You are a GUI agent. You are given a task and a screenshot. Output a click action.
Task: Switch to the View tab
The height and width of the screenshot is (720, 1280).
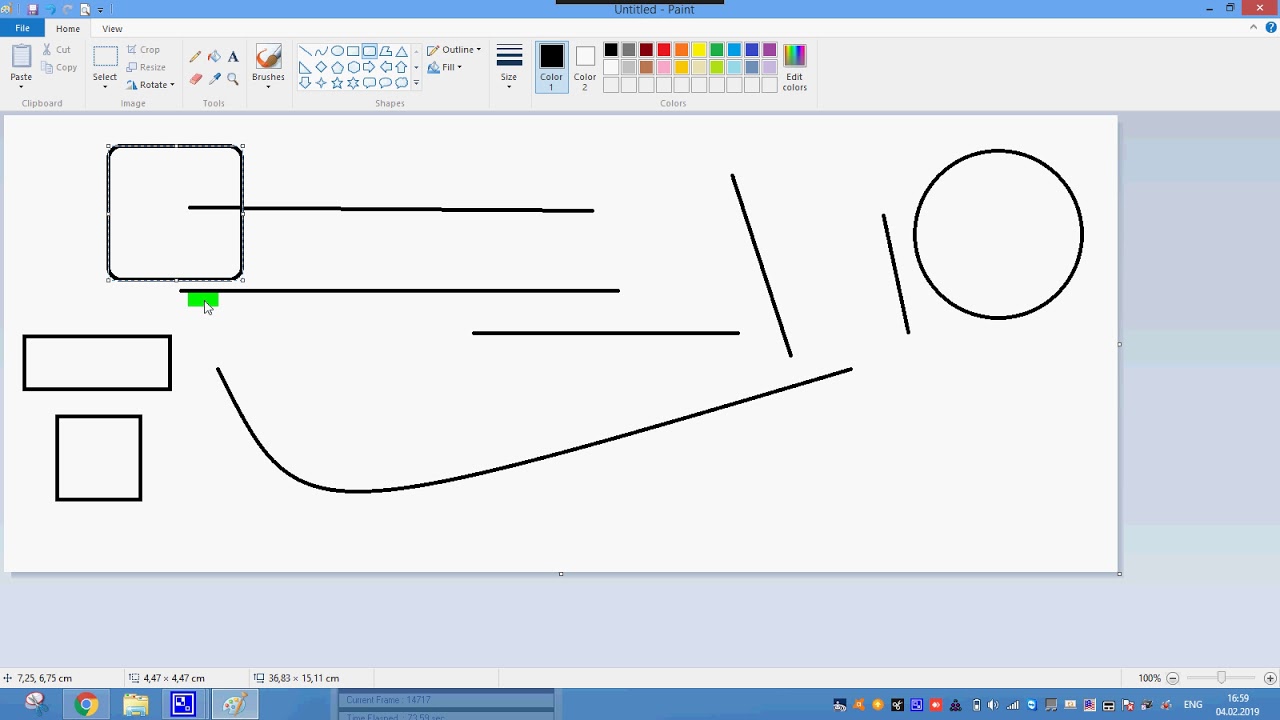pyautogui.click(x=112, y=29)
